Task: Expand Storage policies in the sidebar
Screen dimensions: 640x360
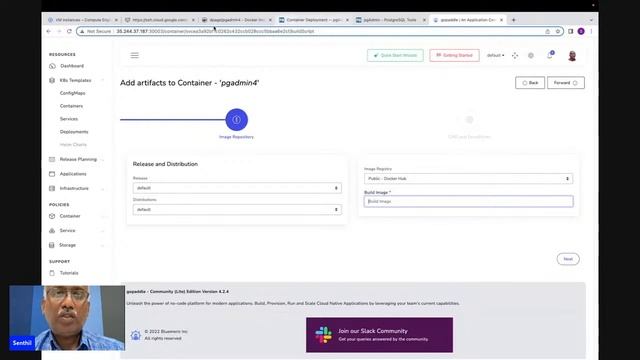Action: [x=67, y=245]
